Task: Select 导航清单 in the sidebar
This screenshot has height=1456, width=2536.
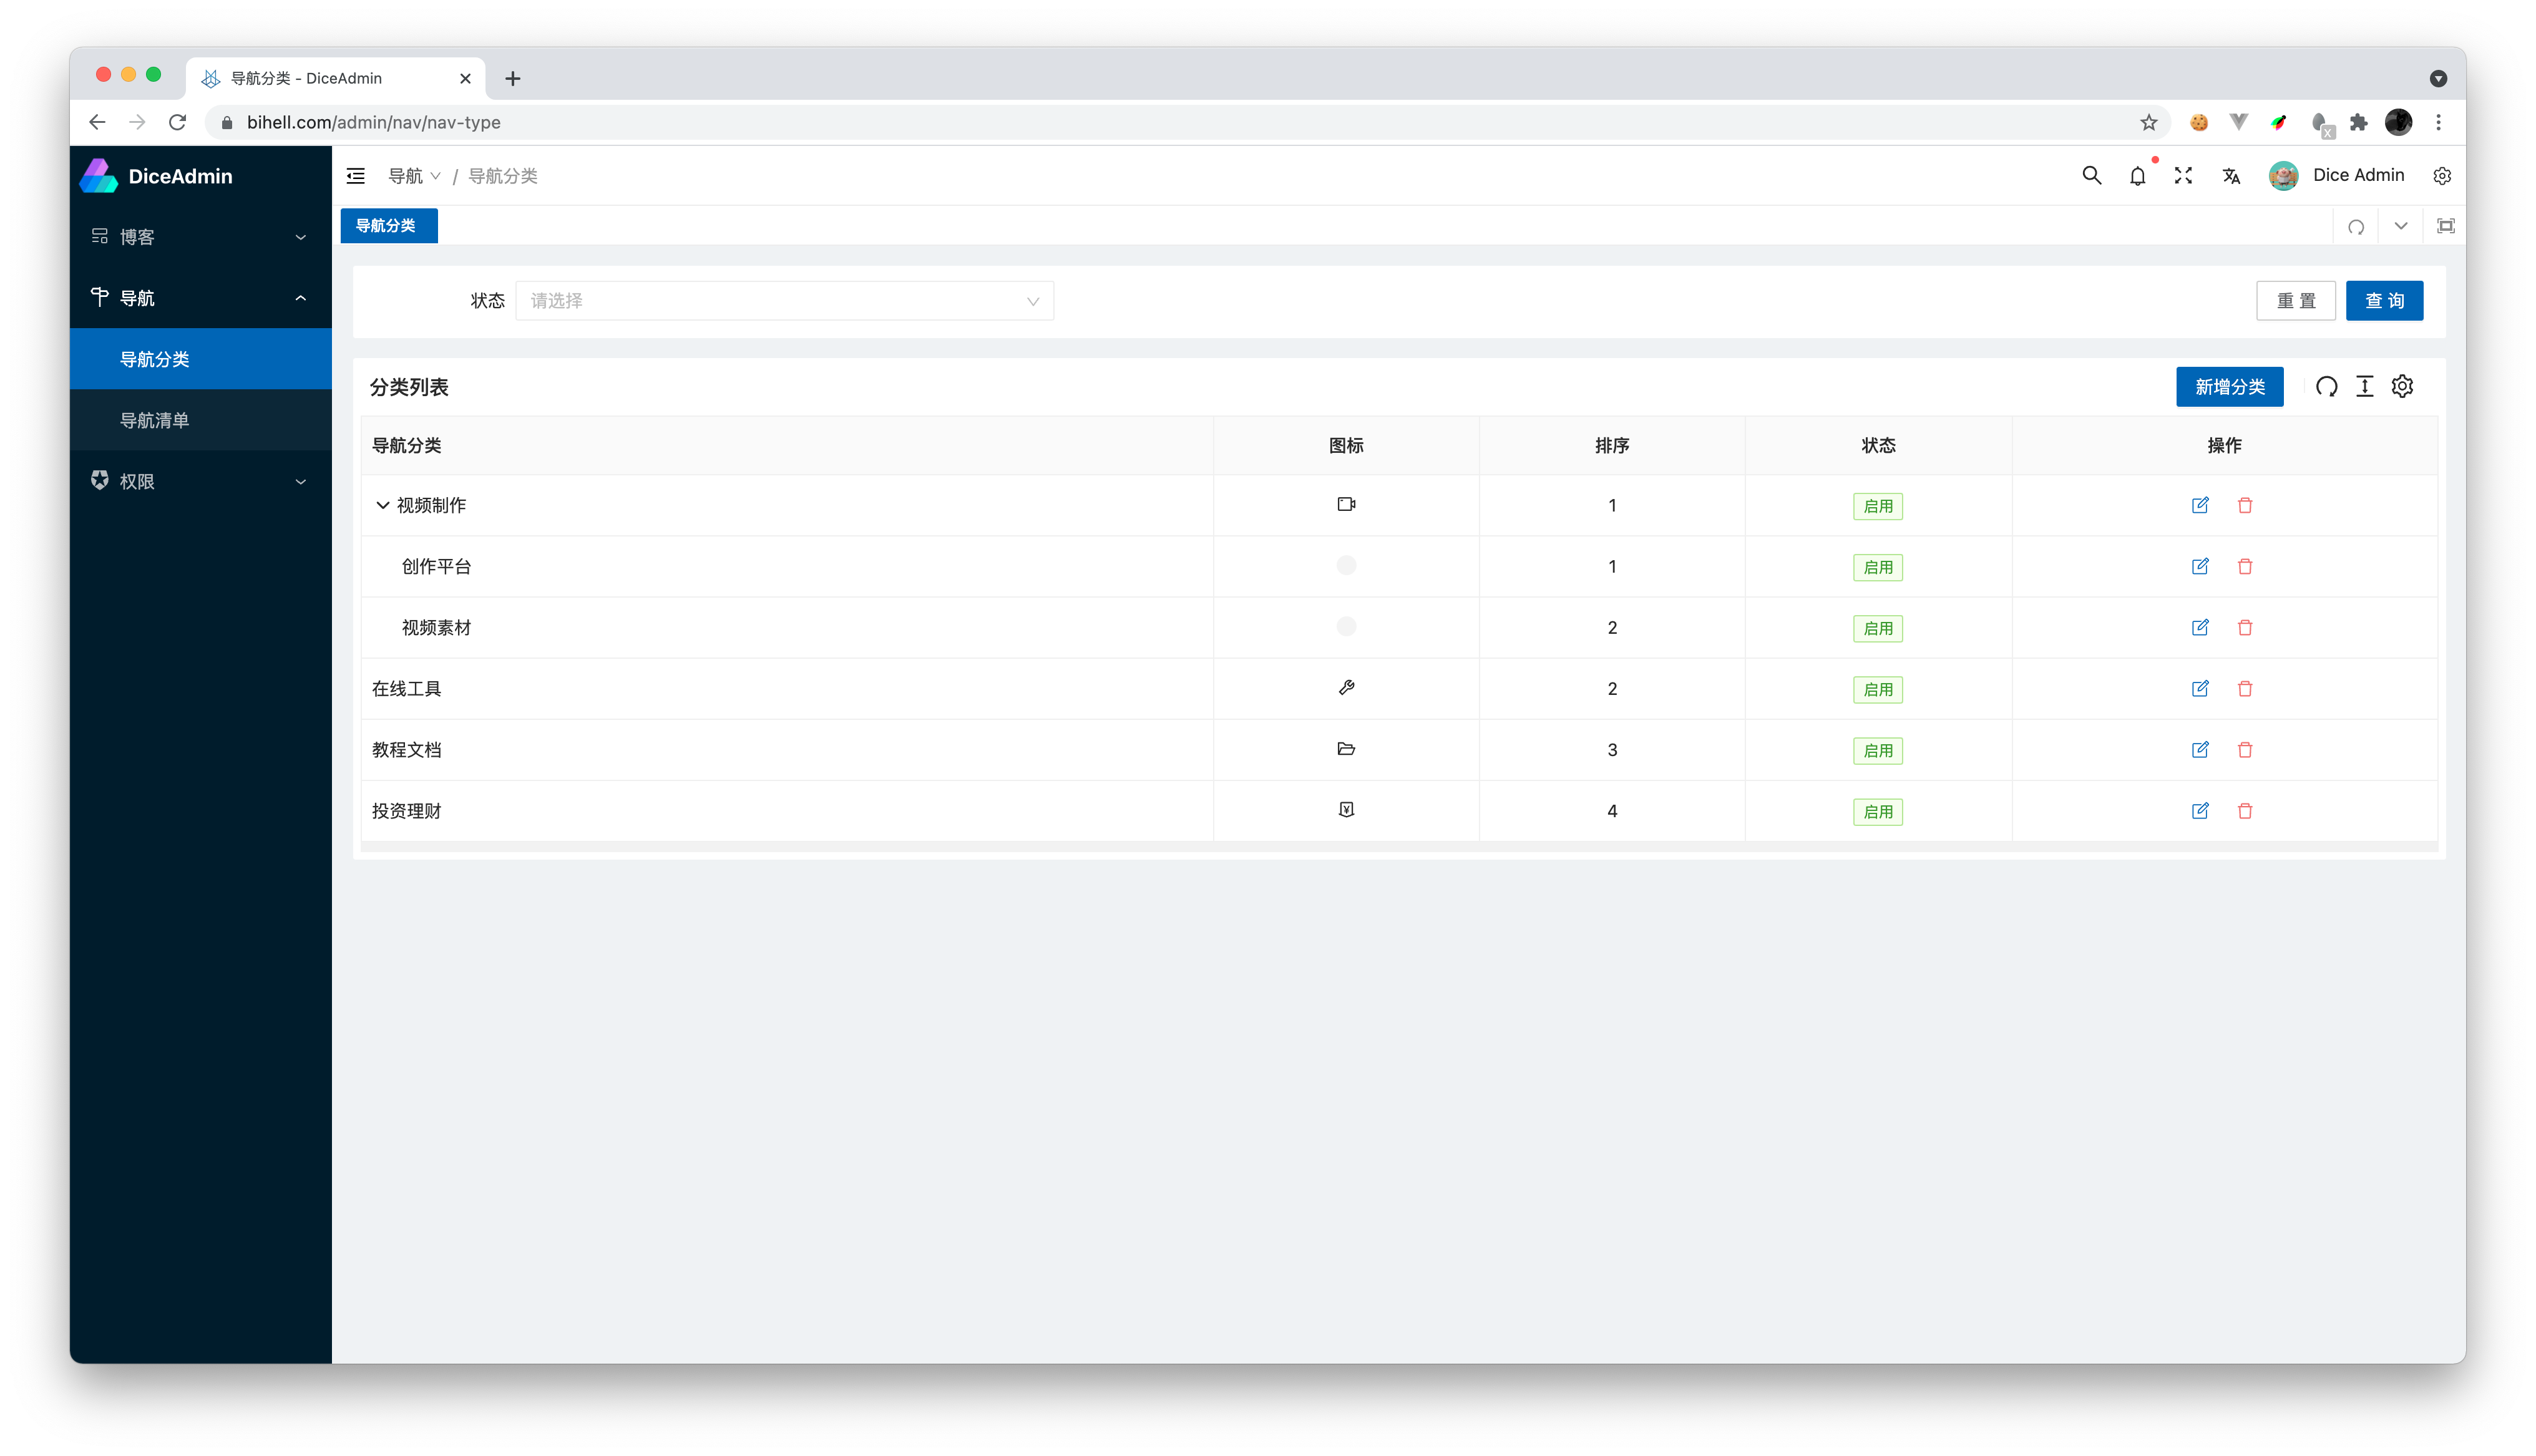Action: pyautogui.click(x=155, y=420)
